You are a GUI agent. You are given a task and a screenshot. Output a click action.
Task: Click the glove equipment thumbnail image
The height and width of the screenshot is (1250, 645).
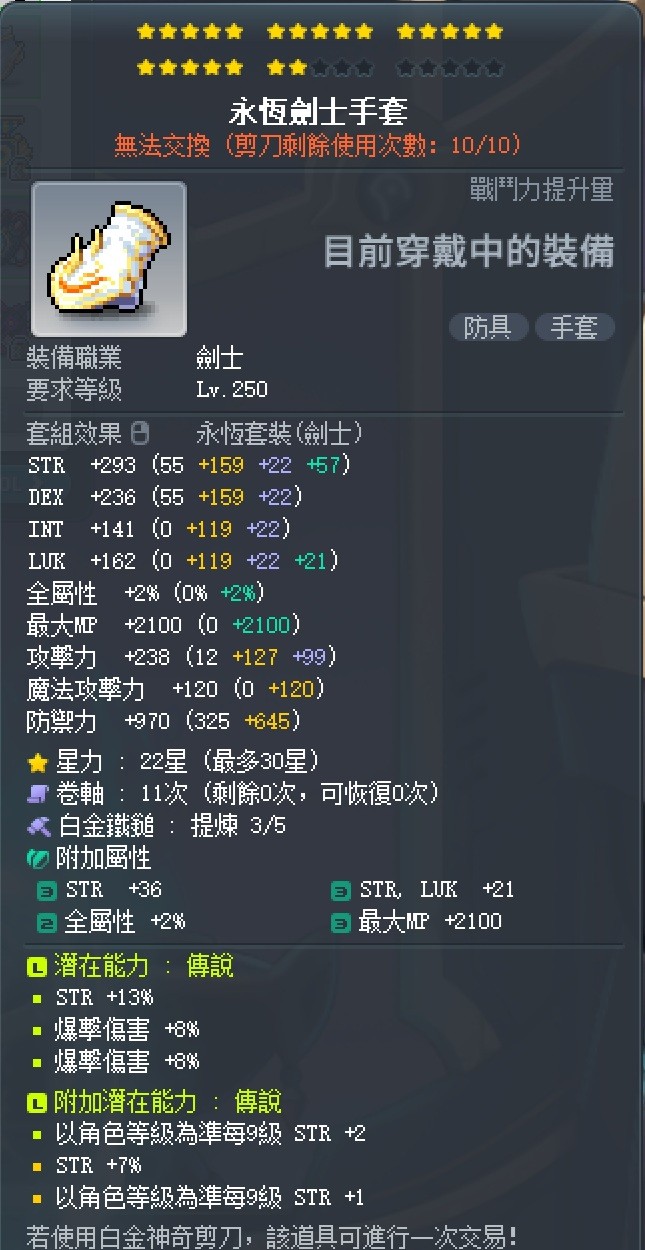[109, 259]
